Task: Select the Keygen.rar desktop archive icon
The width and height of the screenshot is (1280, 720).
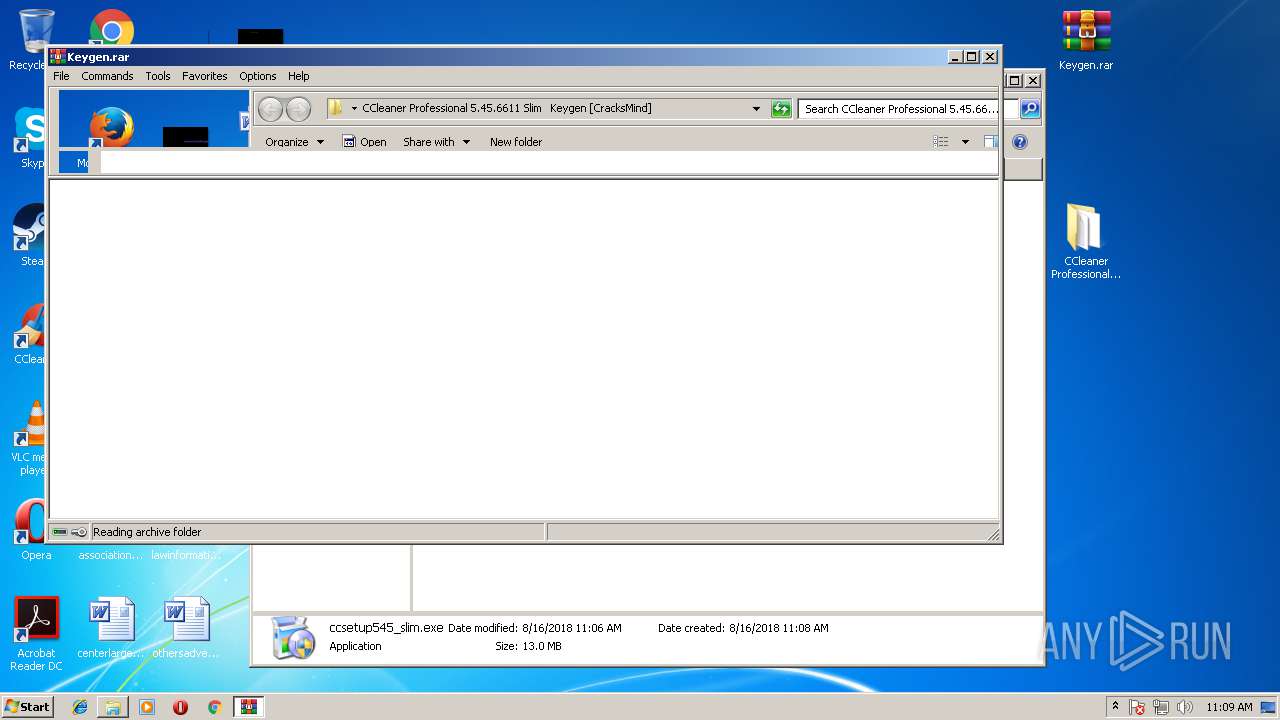Action: point(1086,41)
